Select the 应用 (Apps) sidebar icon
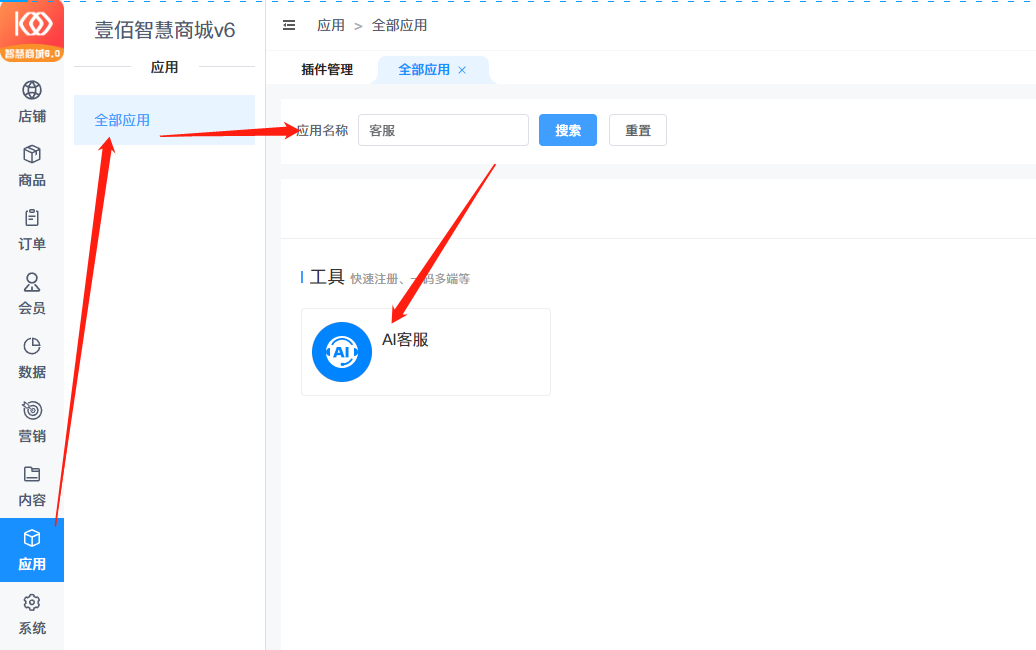Screen dimensions: 1036x650 tap(32, 539)
